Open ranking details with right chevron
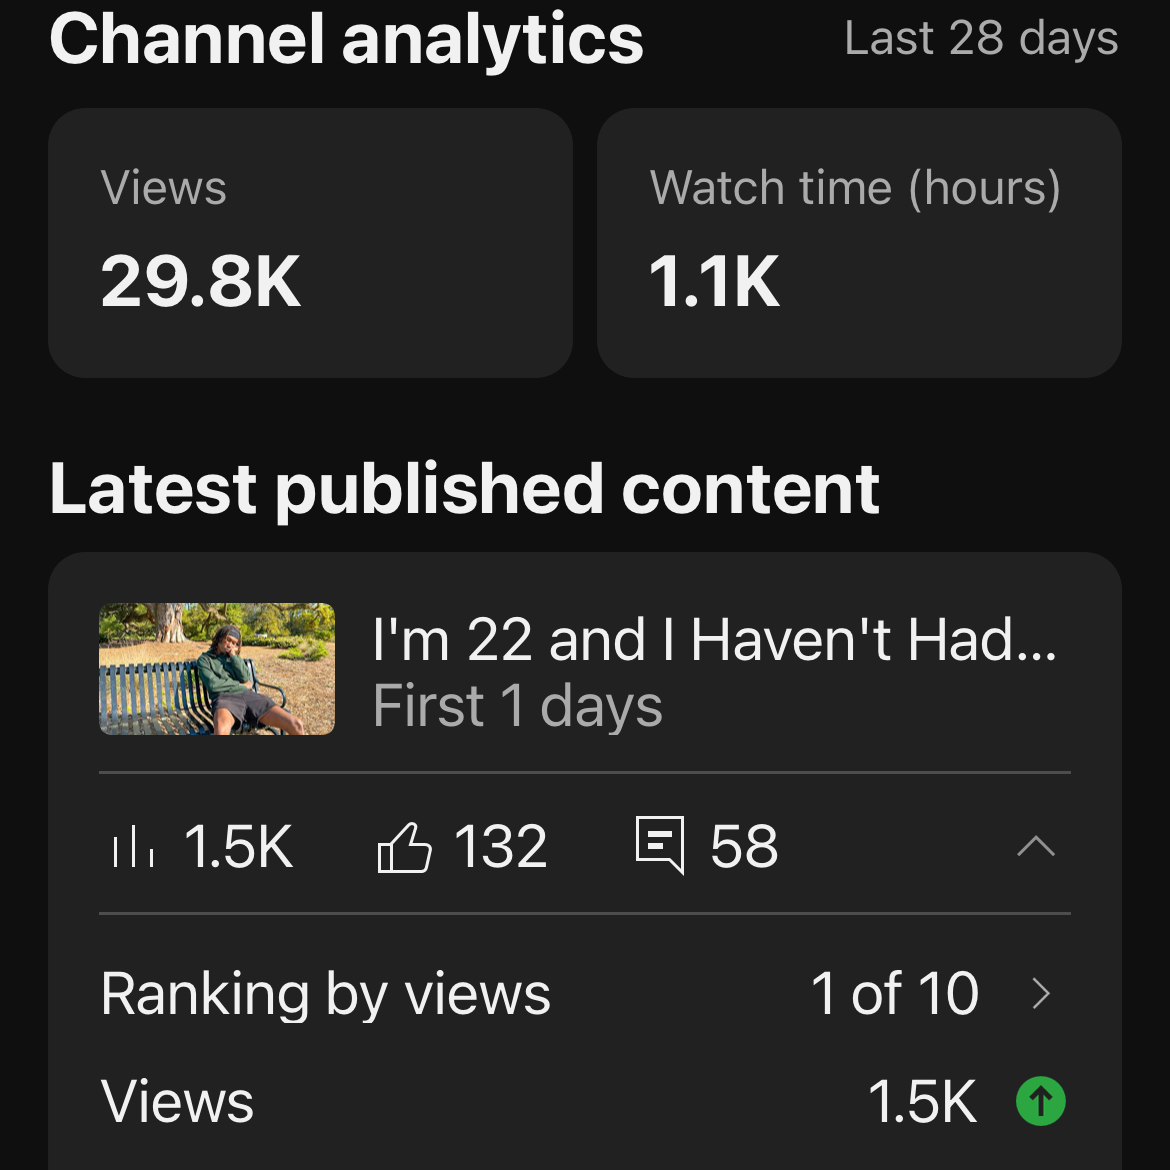Image resolution: width=1170 pixels, height=1170 pixels. click(x=1041, y=994)
